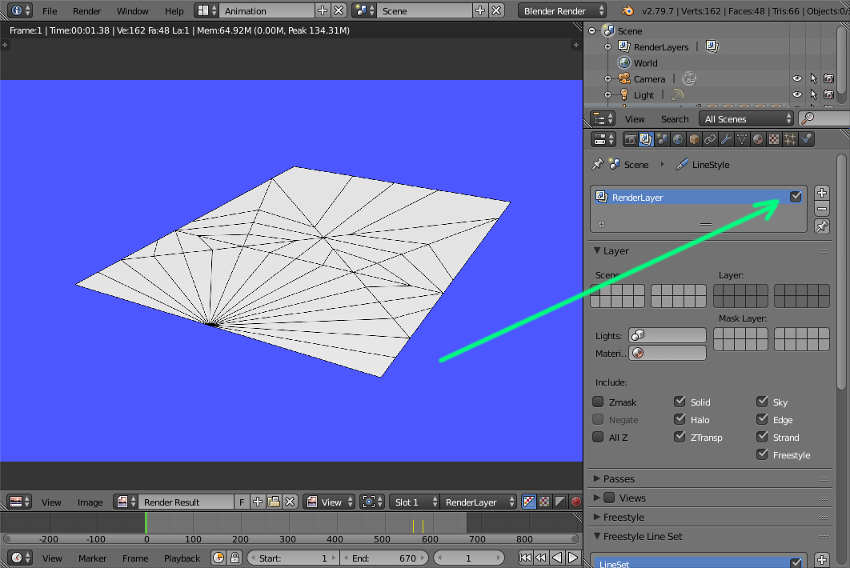Disable the RenderLayer use checkbox

click(795, 197)
